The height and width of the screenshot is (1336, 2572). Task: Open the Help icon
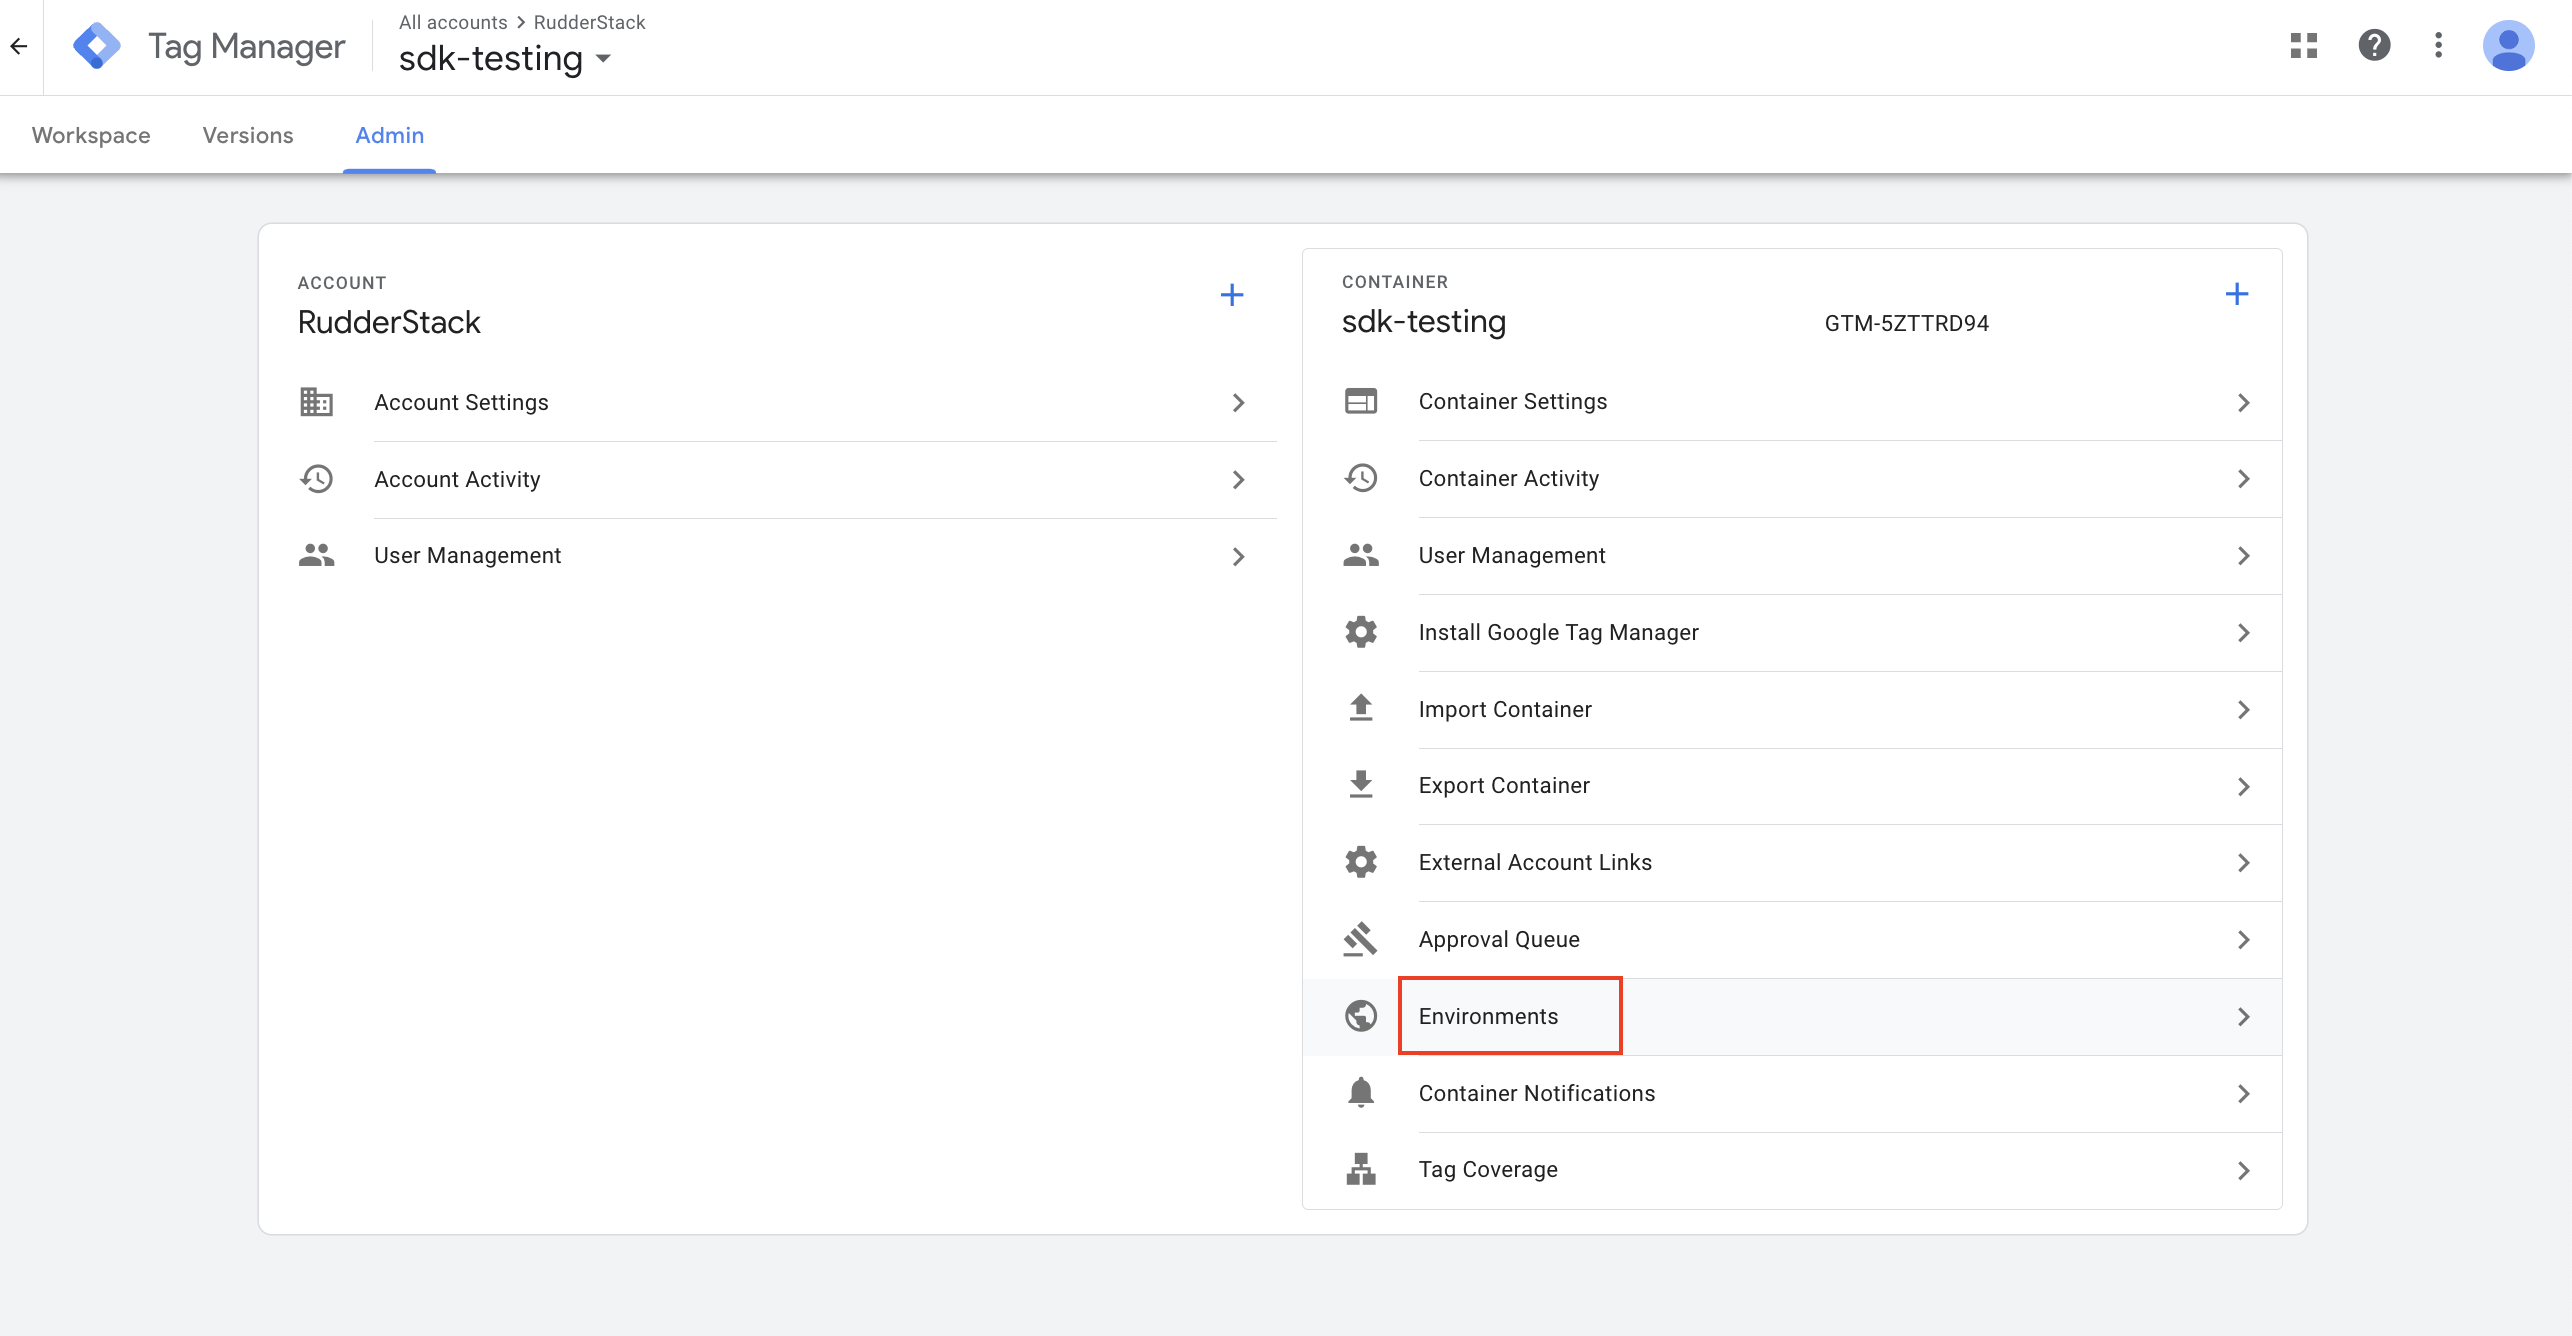coord(2374,46)
